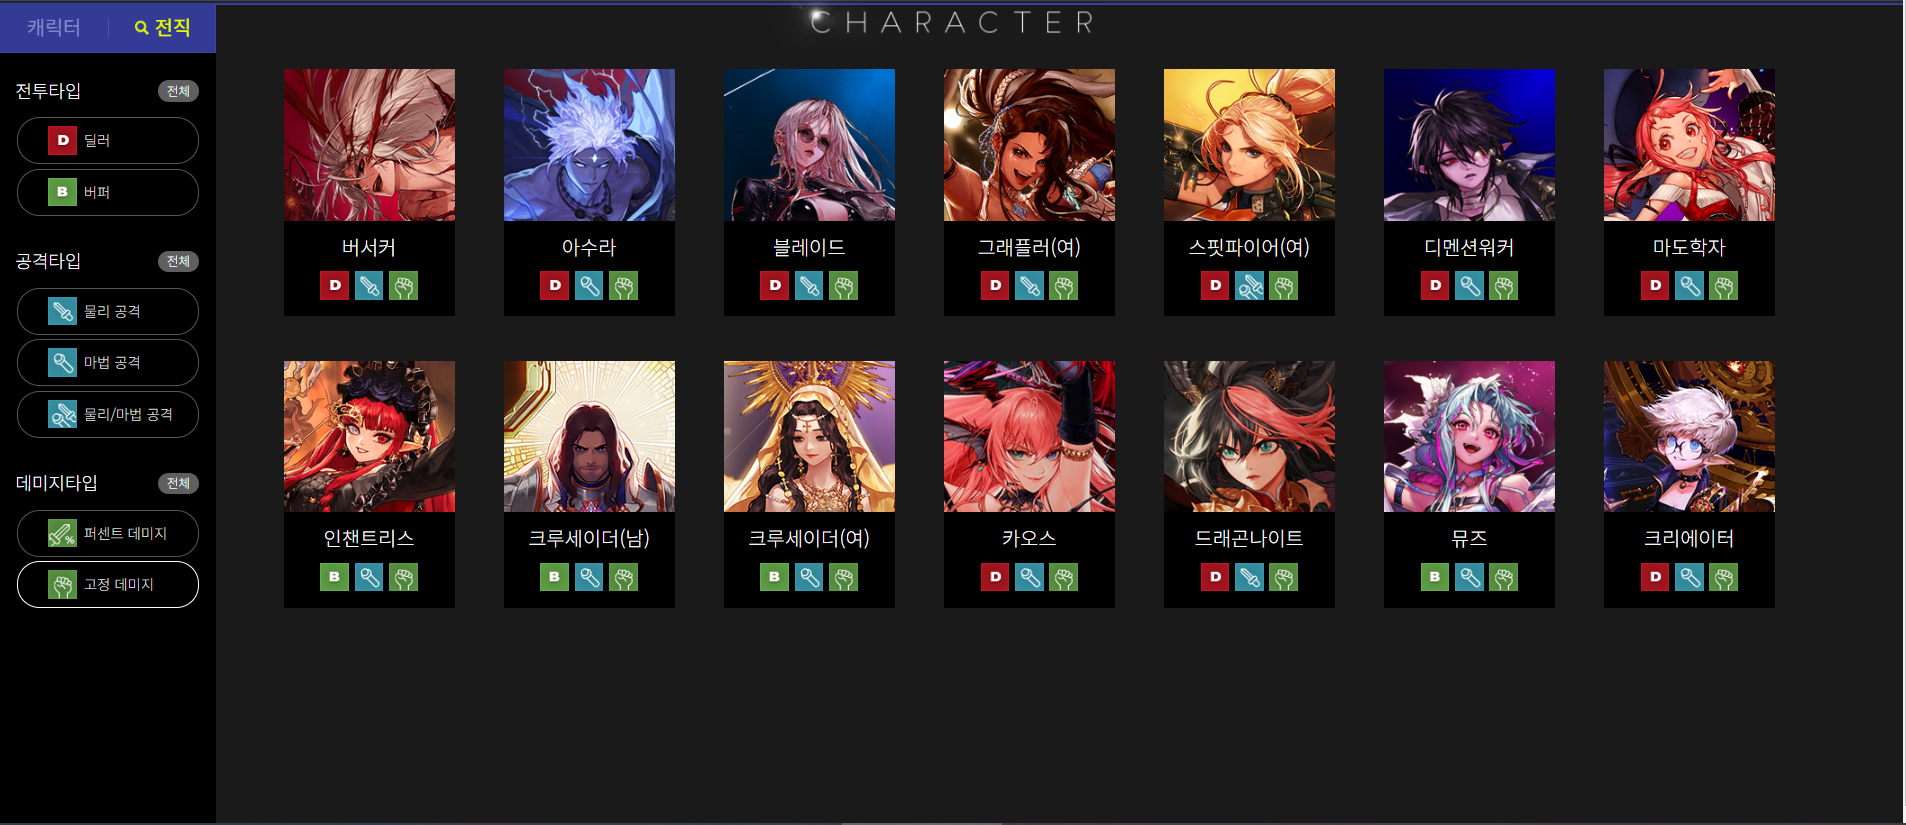The image size is (1906, 825).
Task: Toggle the 딜러 dealer filter
Action: [108, 140]
